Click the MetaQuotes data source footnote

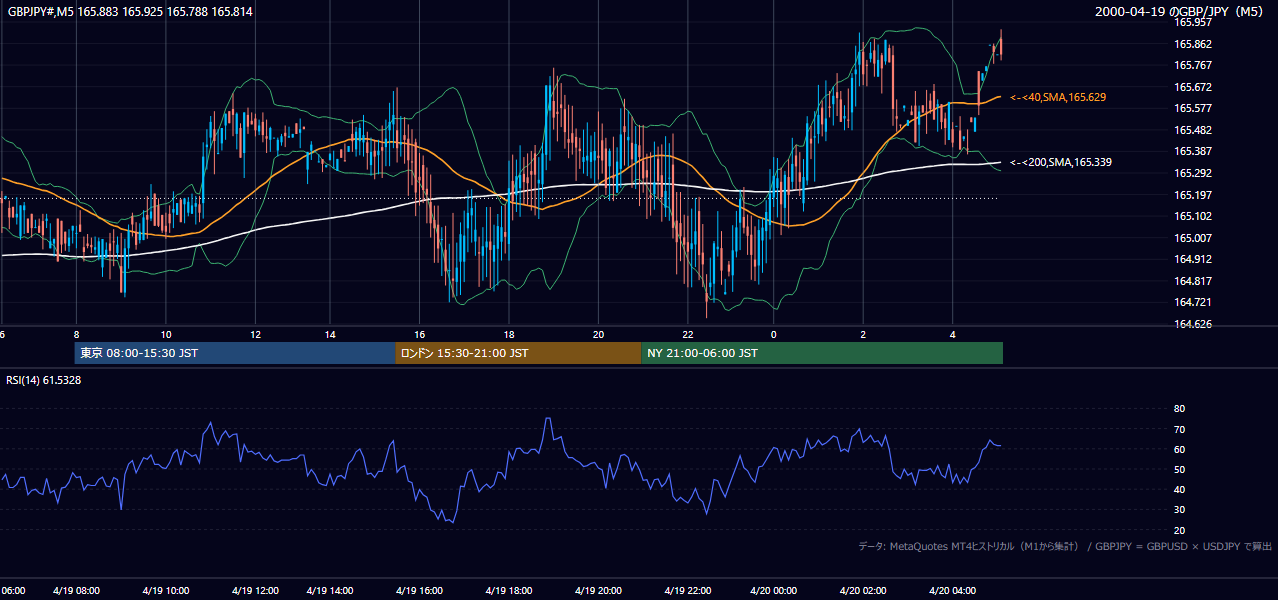pos(1064,546)
